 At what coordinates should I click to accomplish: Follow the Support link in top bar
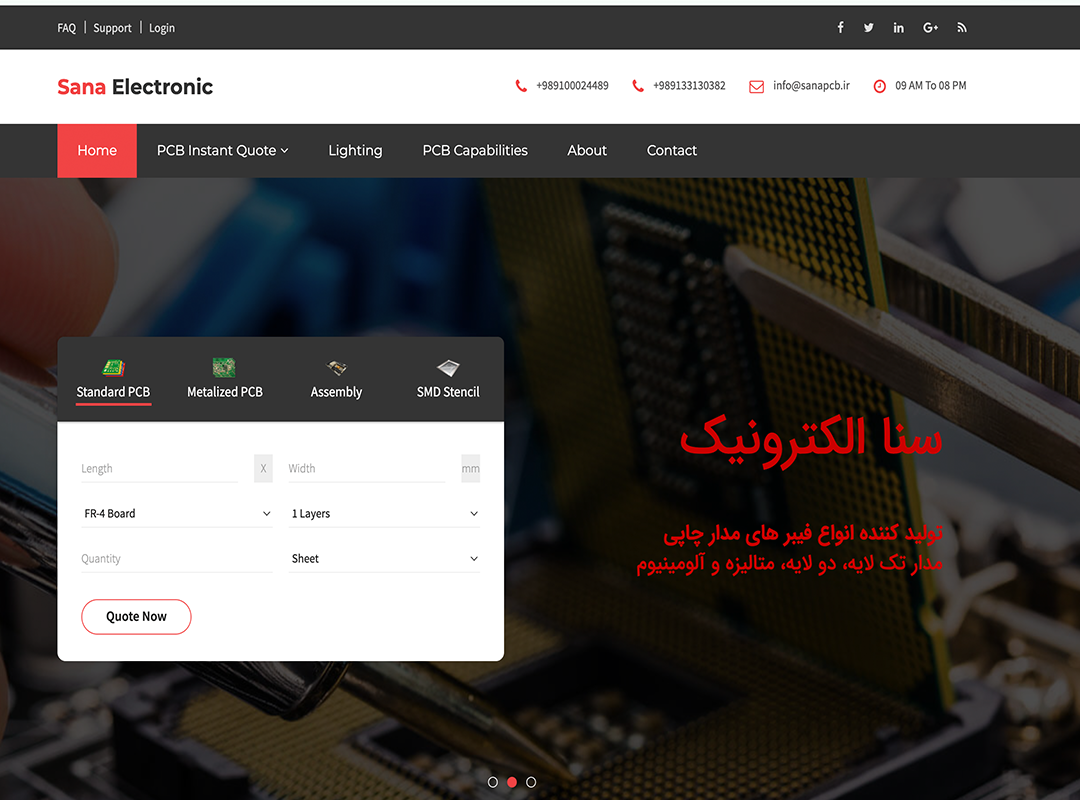[112, 28]
